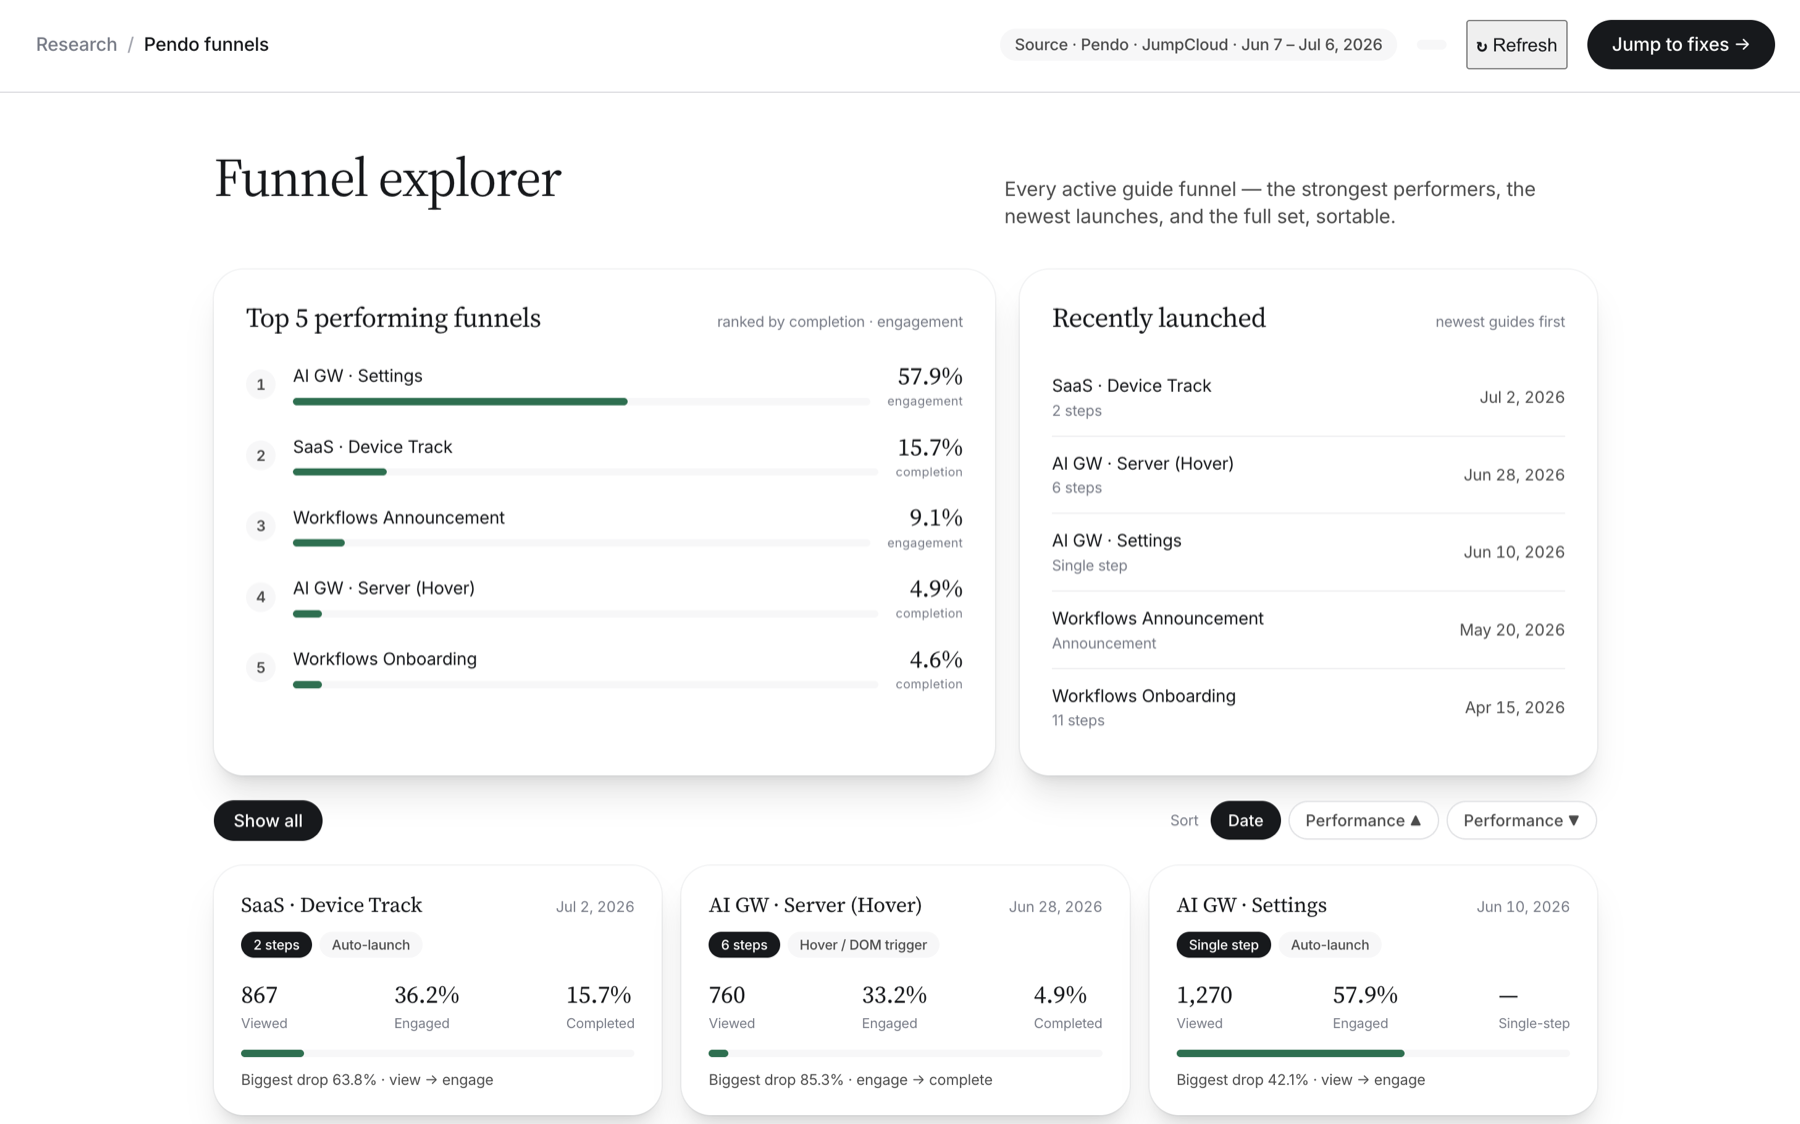Click the Single step badge
The width and height of the screenshot is (1800, 1124).
1223,945
